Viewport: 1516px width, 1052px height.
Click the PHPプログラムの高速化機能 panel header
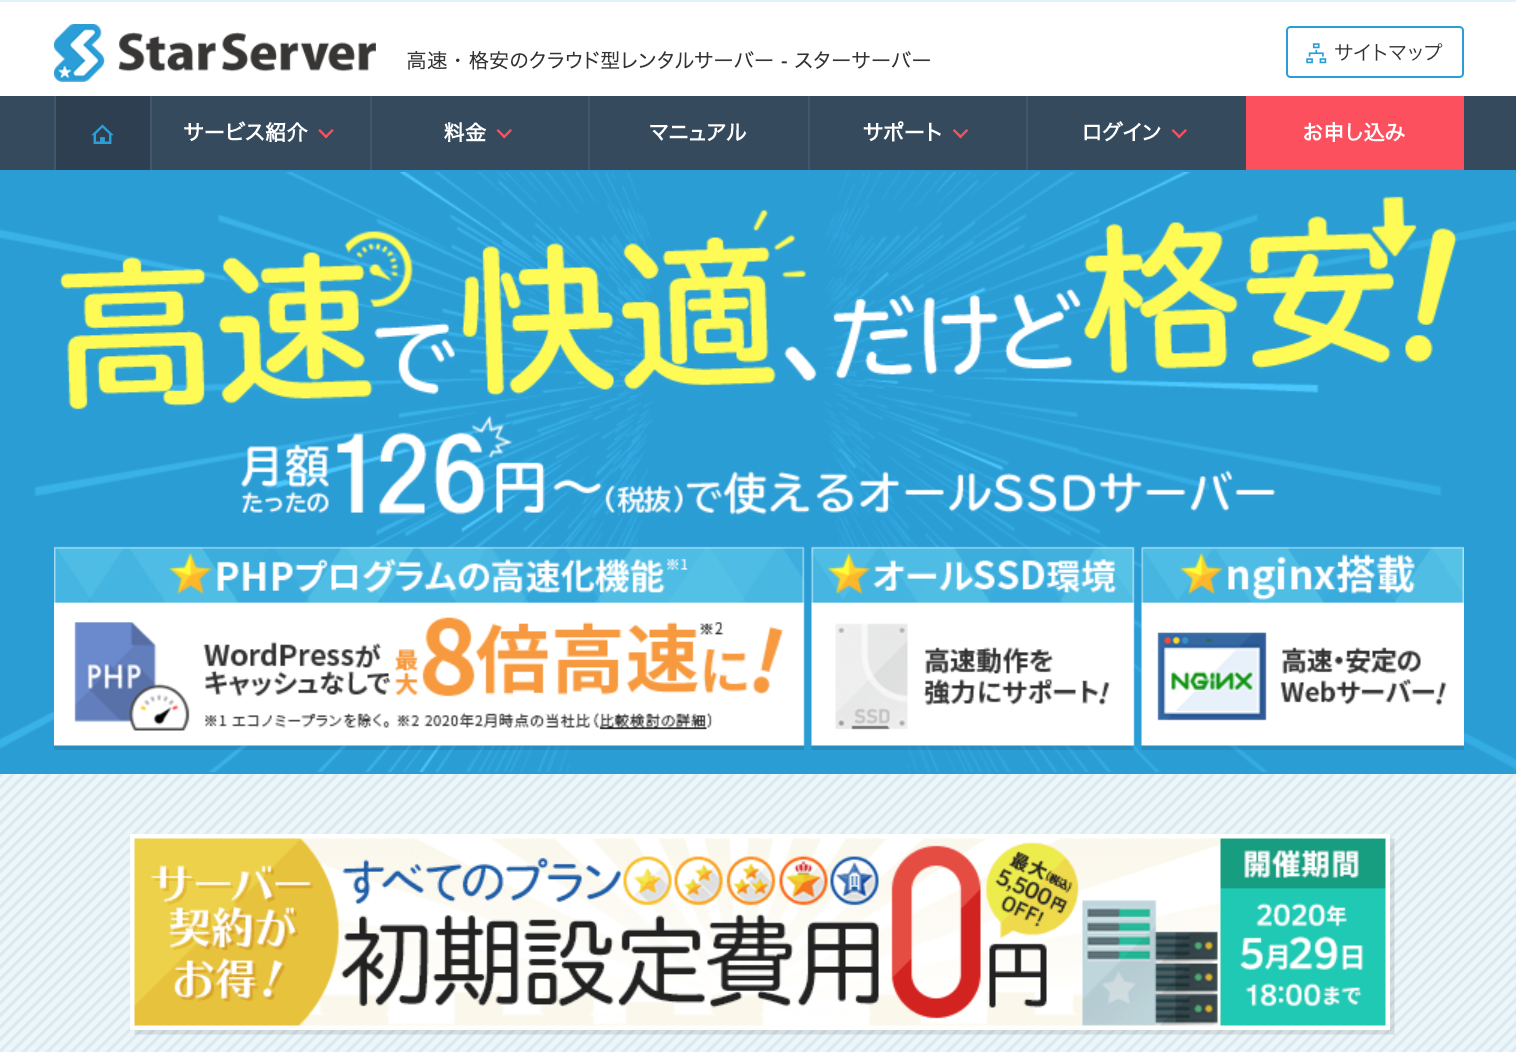pyautogui.click(x=429, y=576)
